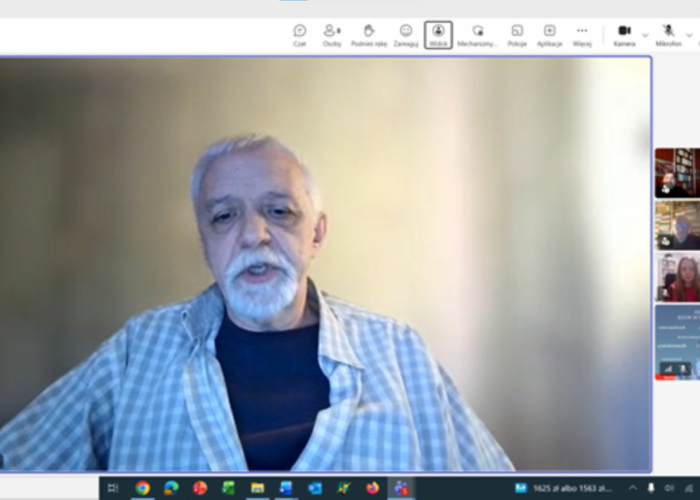Open the Mechanizmy menu in toolbar
This screenshot has width=700, height=500.
[477, 35]
